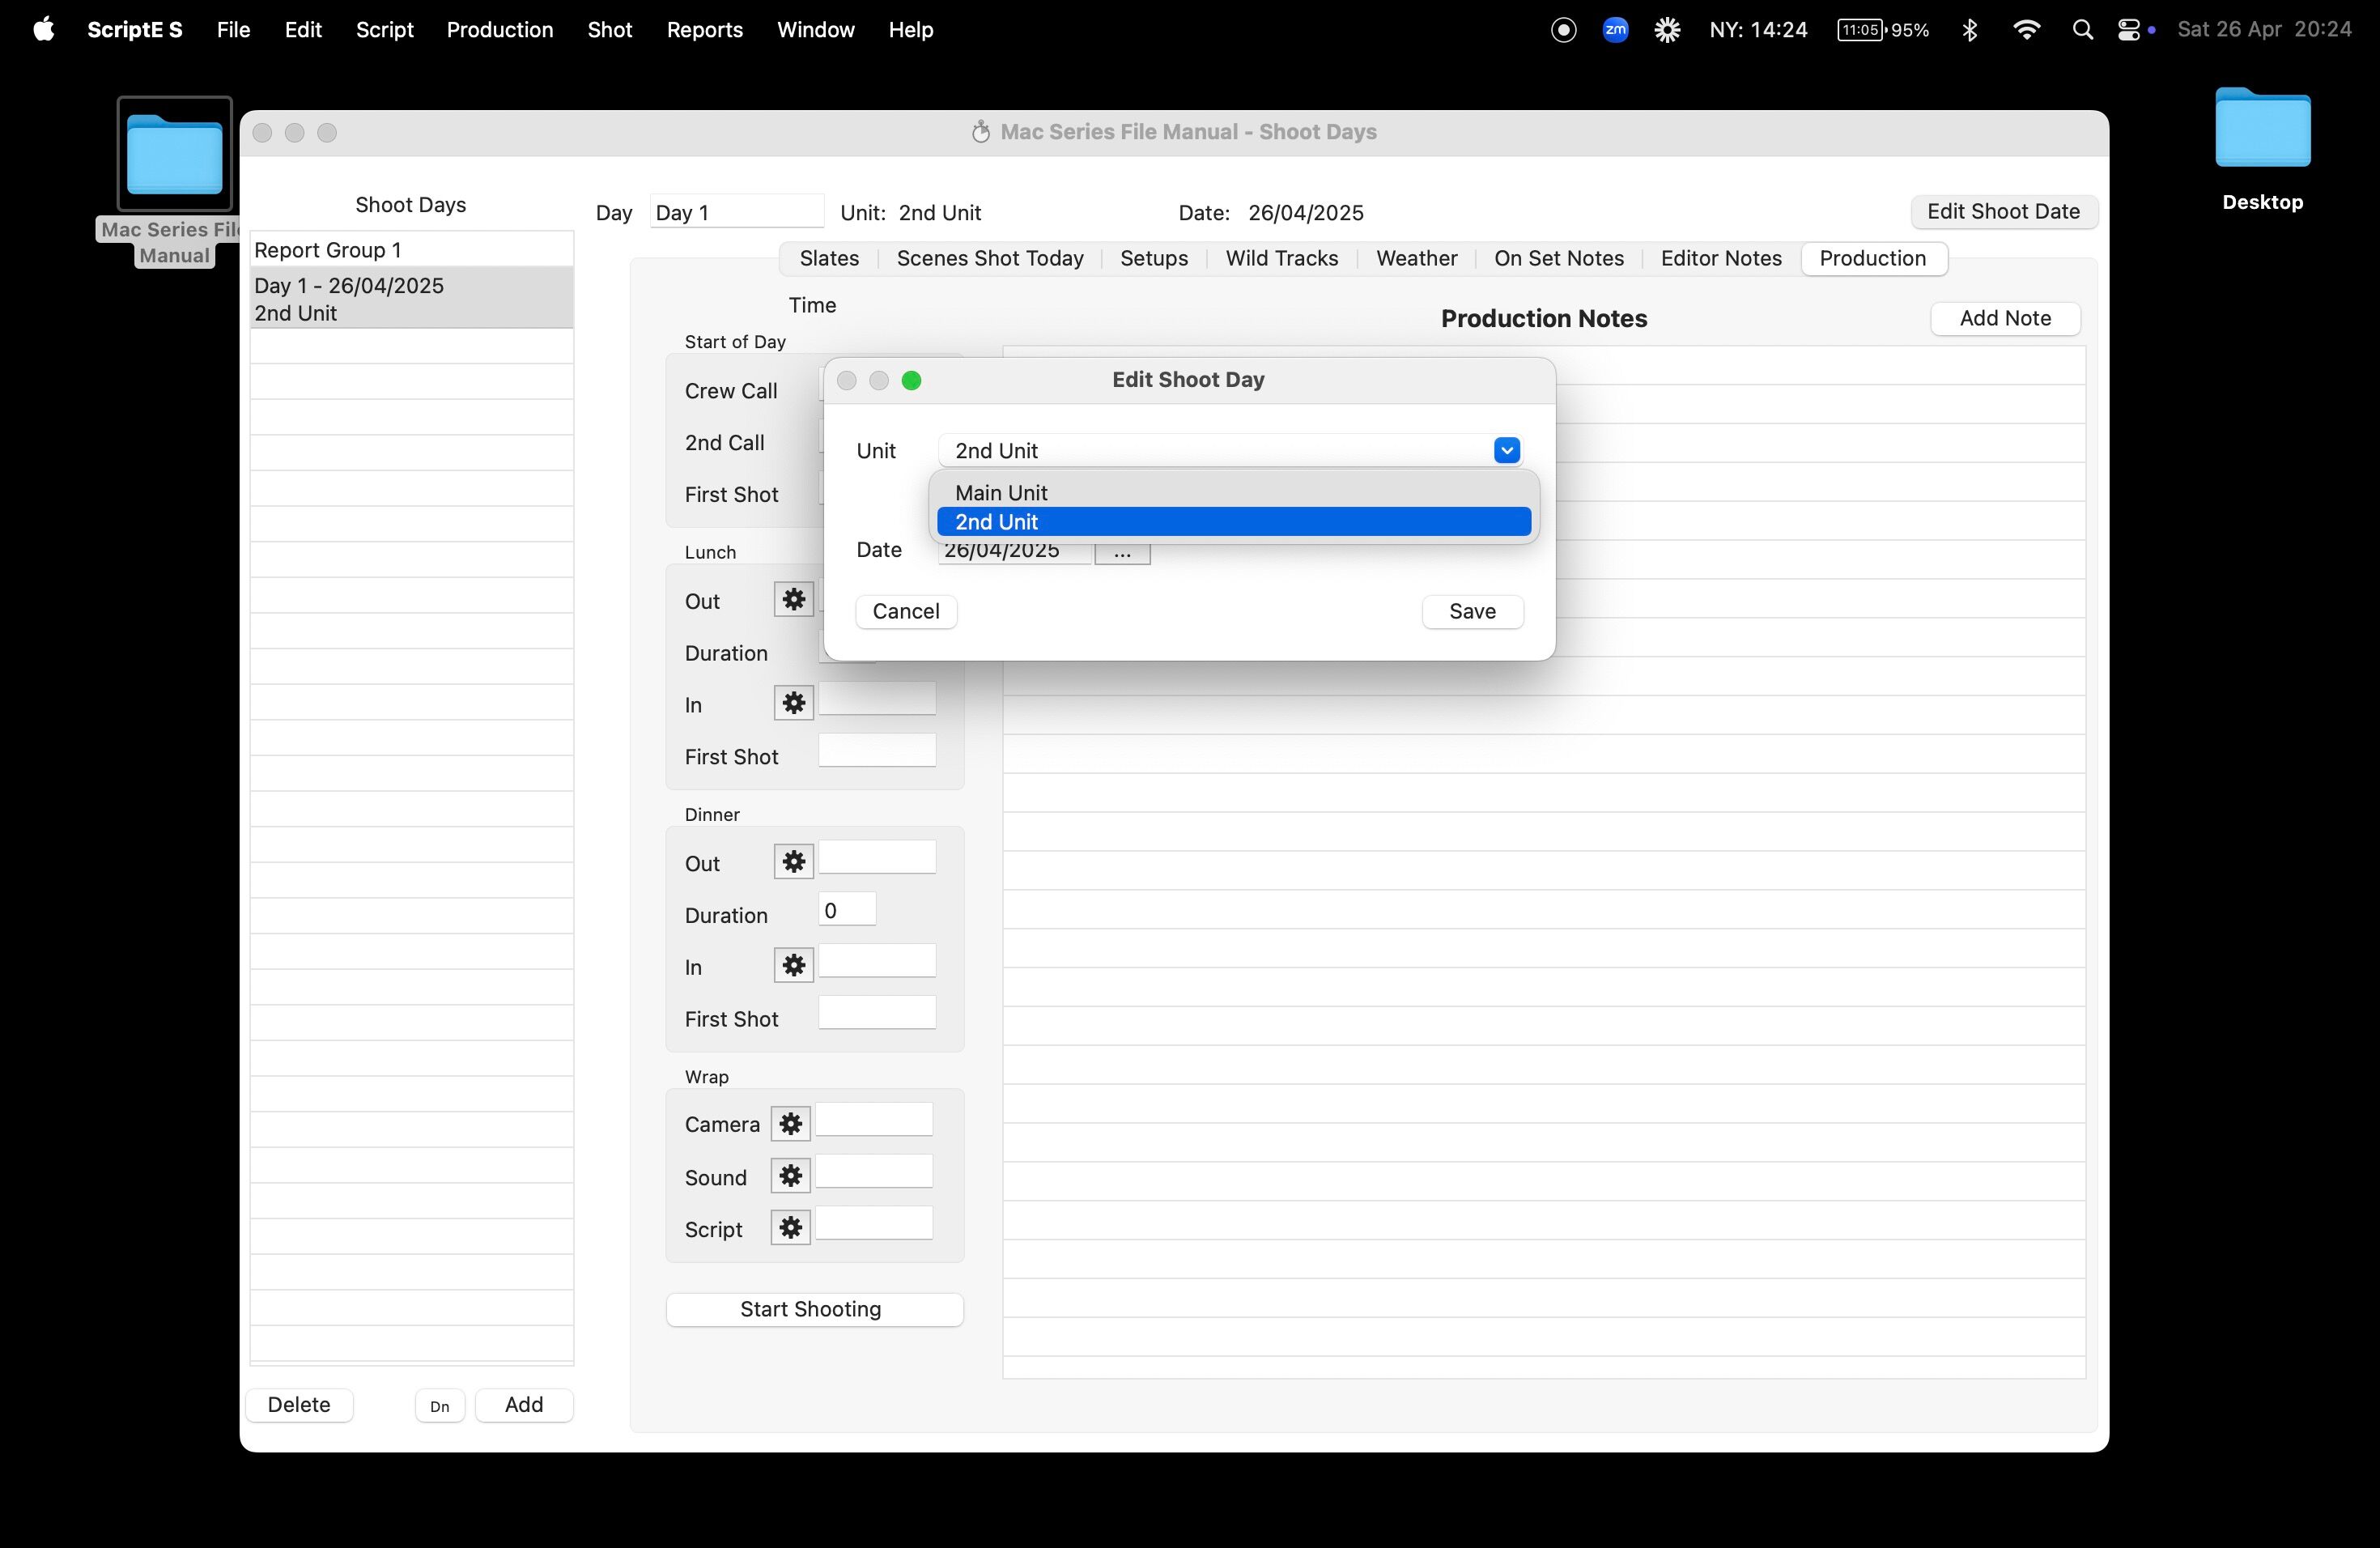
Task: Switch to the Weather tab
Action: pos(1416,259)
